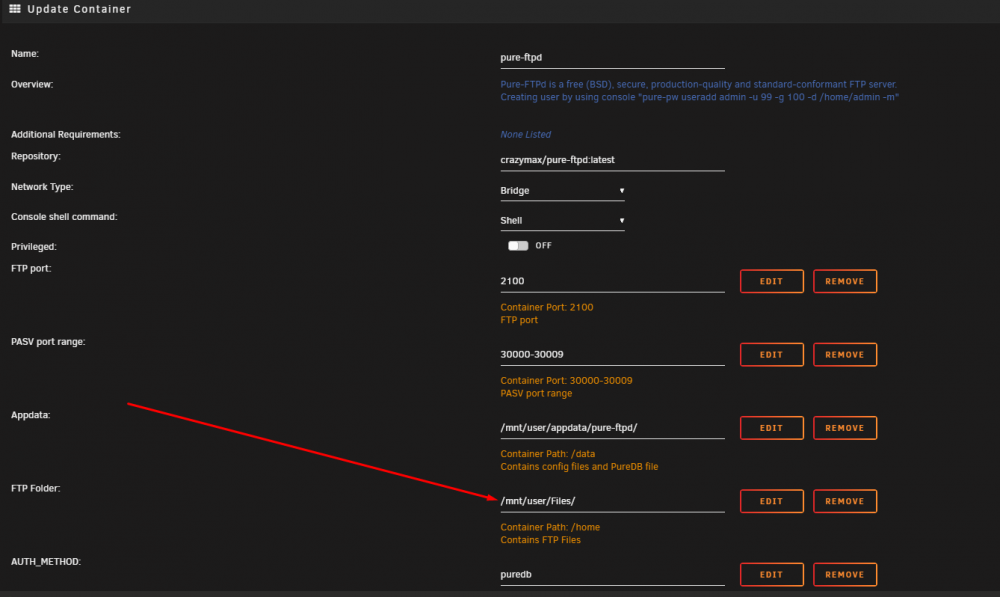1000x597 pixels.
Task: Remove the Appdata path
Action: (x=845, y=428)
